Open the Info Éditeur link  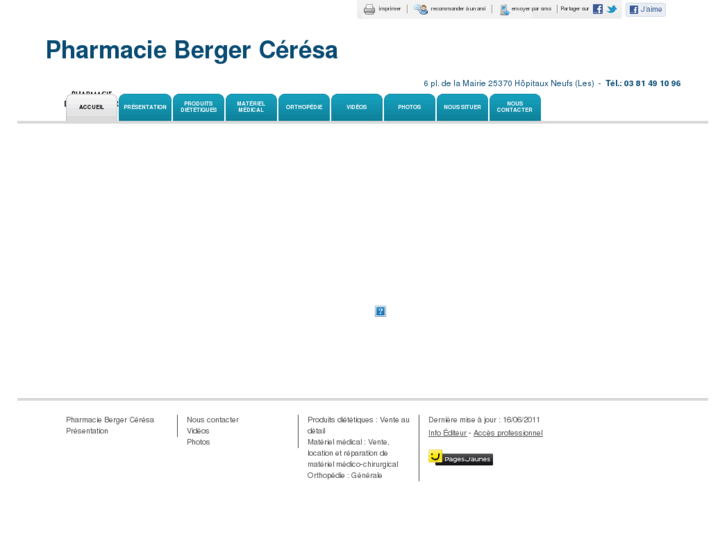(447, 433)
